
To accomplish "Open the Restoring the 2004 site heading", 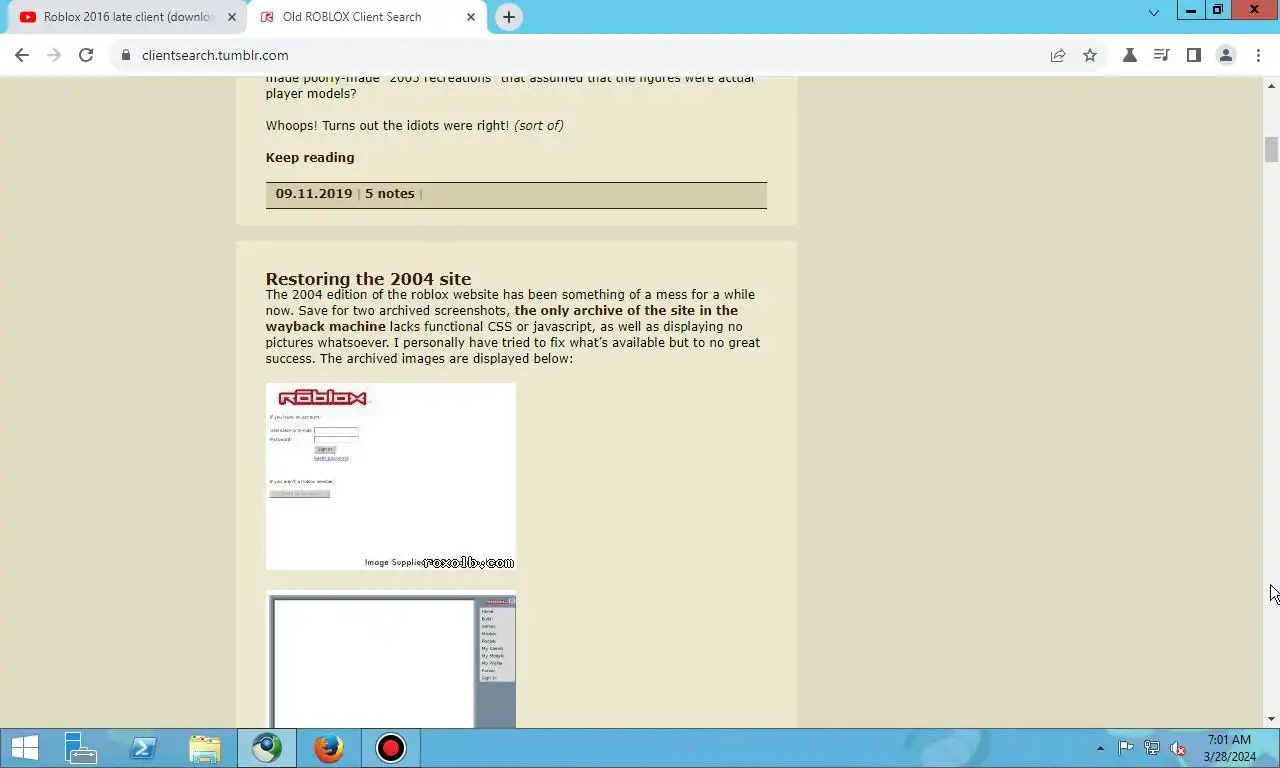I will (368, 278).
